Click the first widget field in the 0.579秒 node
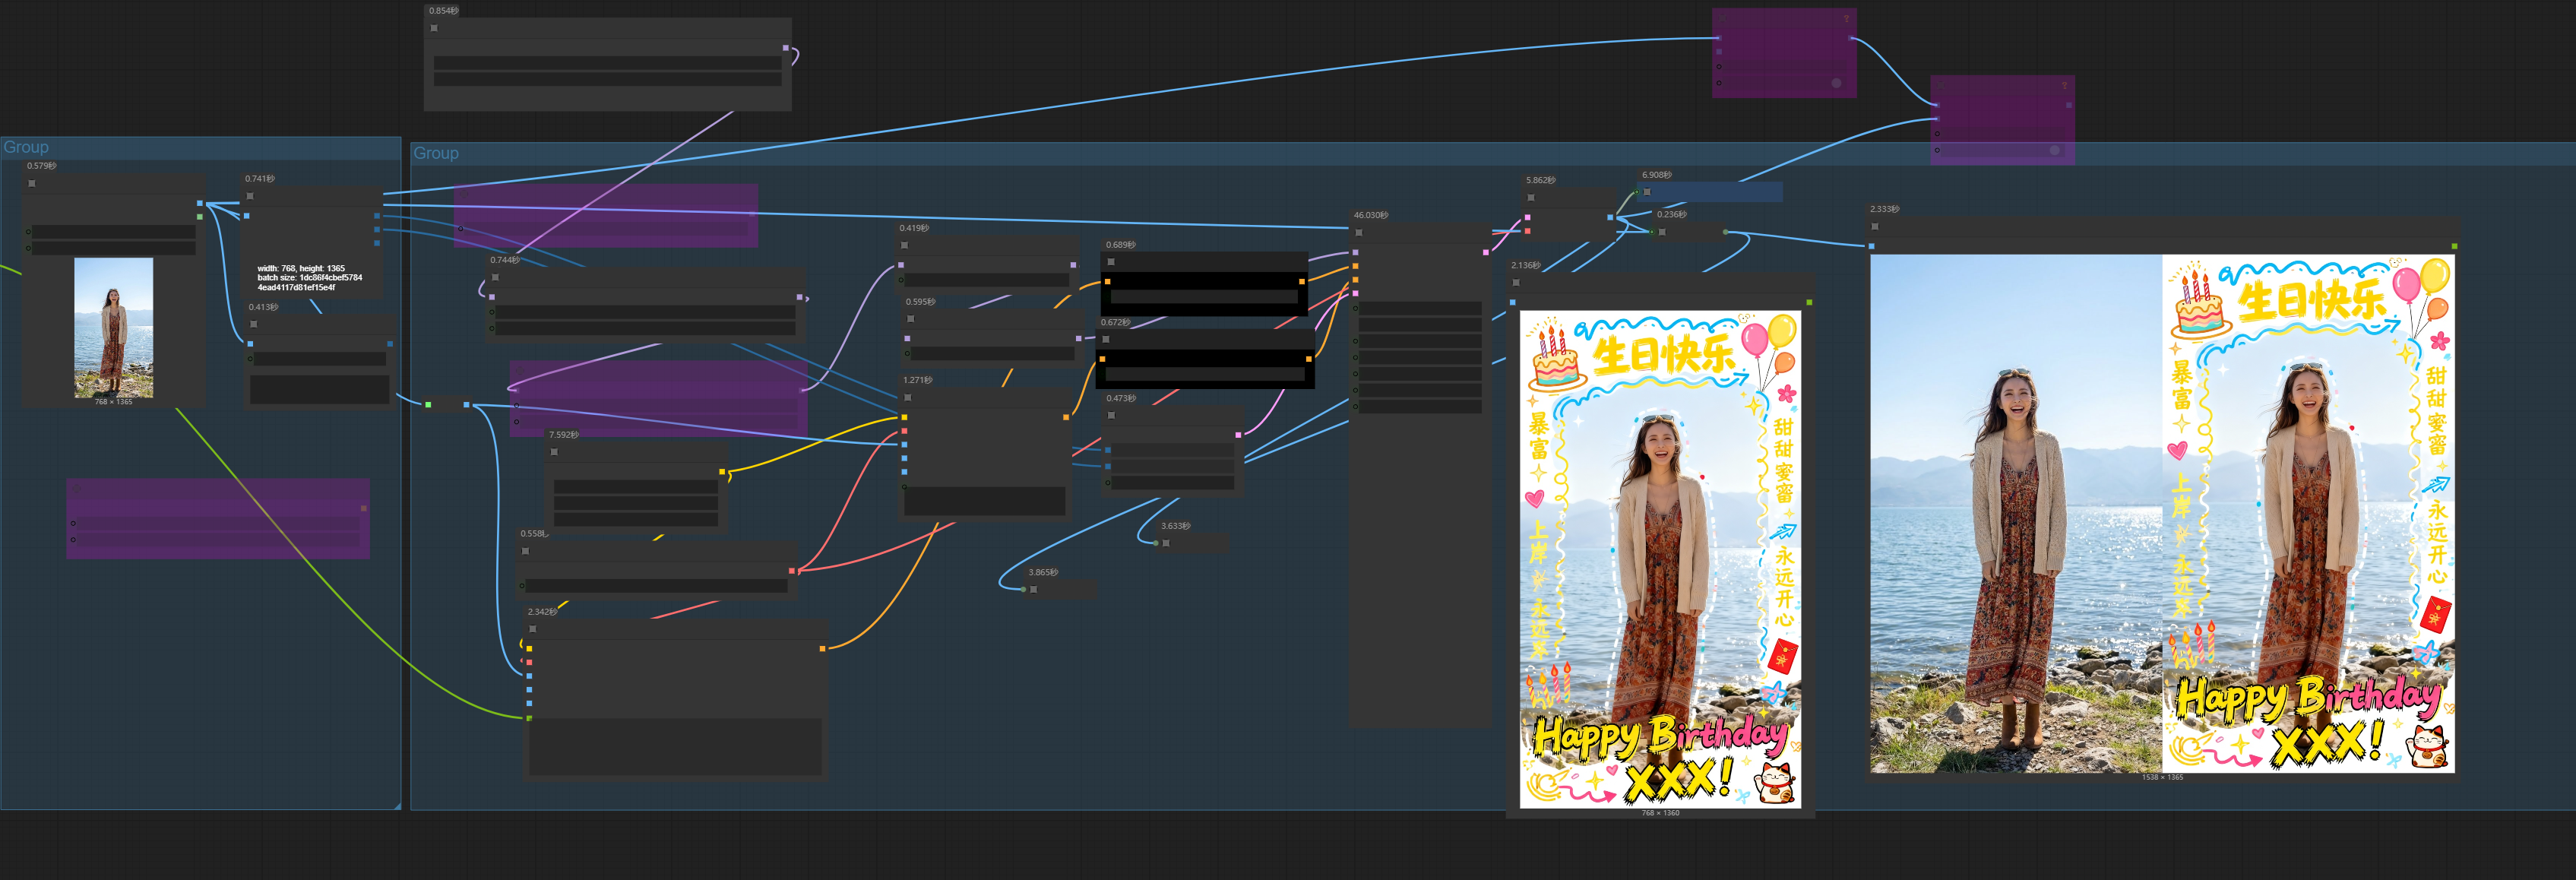 (x=113, y=231)
